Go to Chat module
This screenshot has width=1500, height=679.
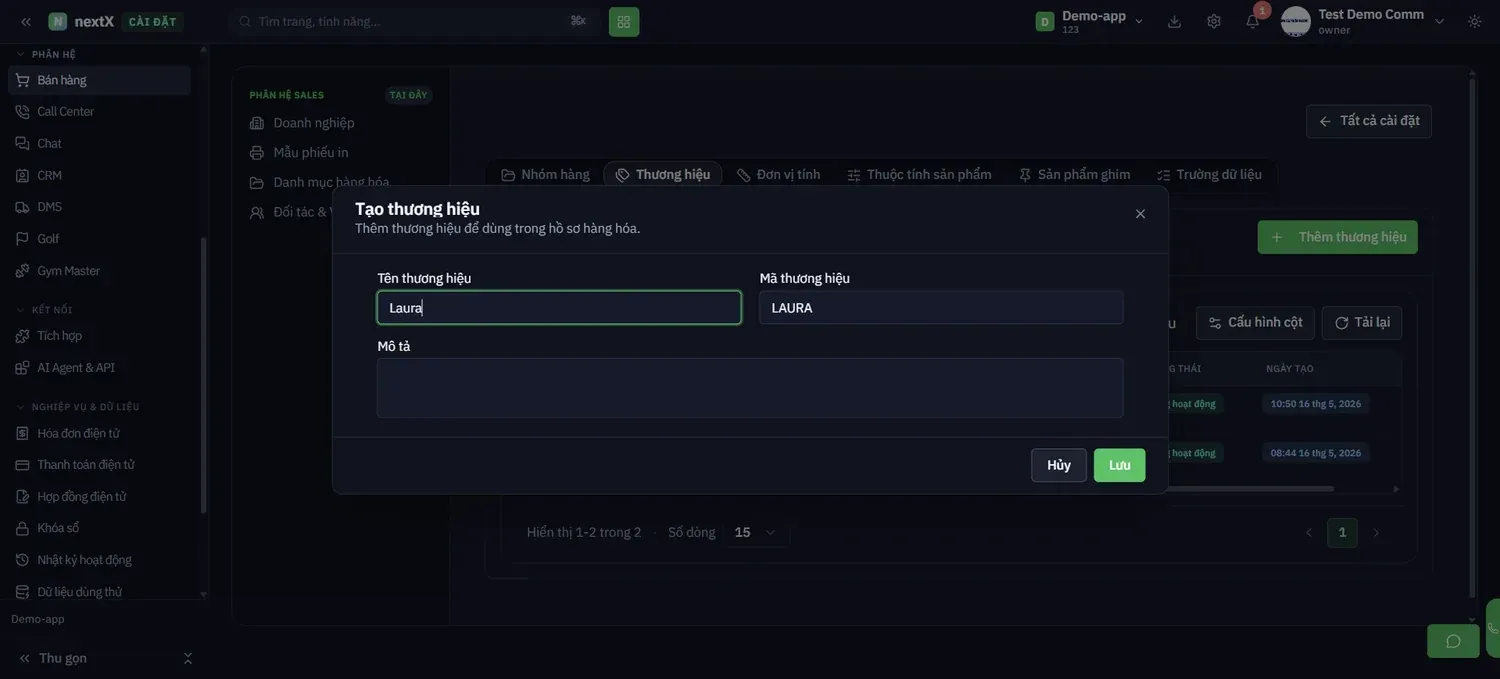(99, 144)
